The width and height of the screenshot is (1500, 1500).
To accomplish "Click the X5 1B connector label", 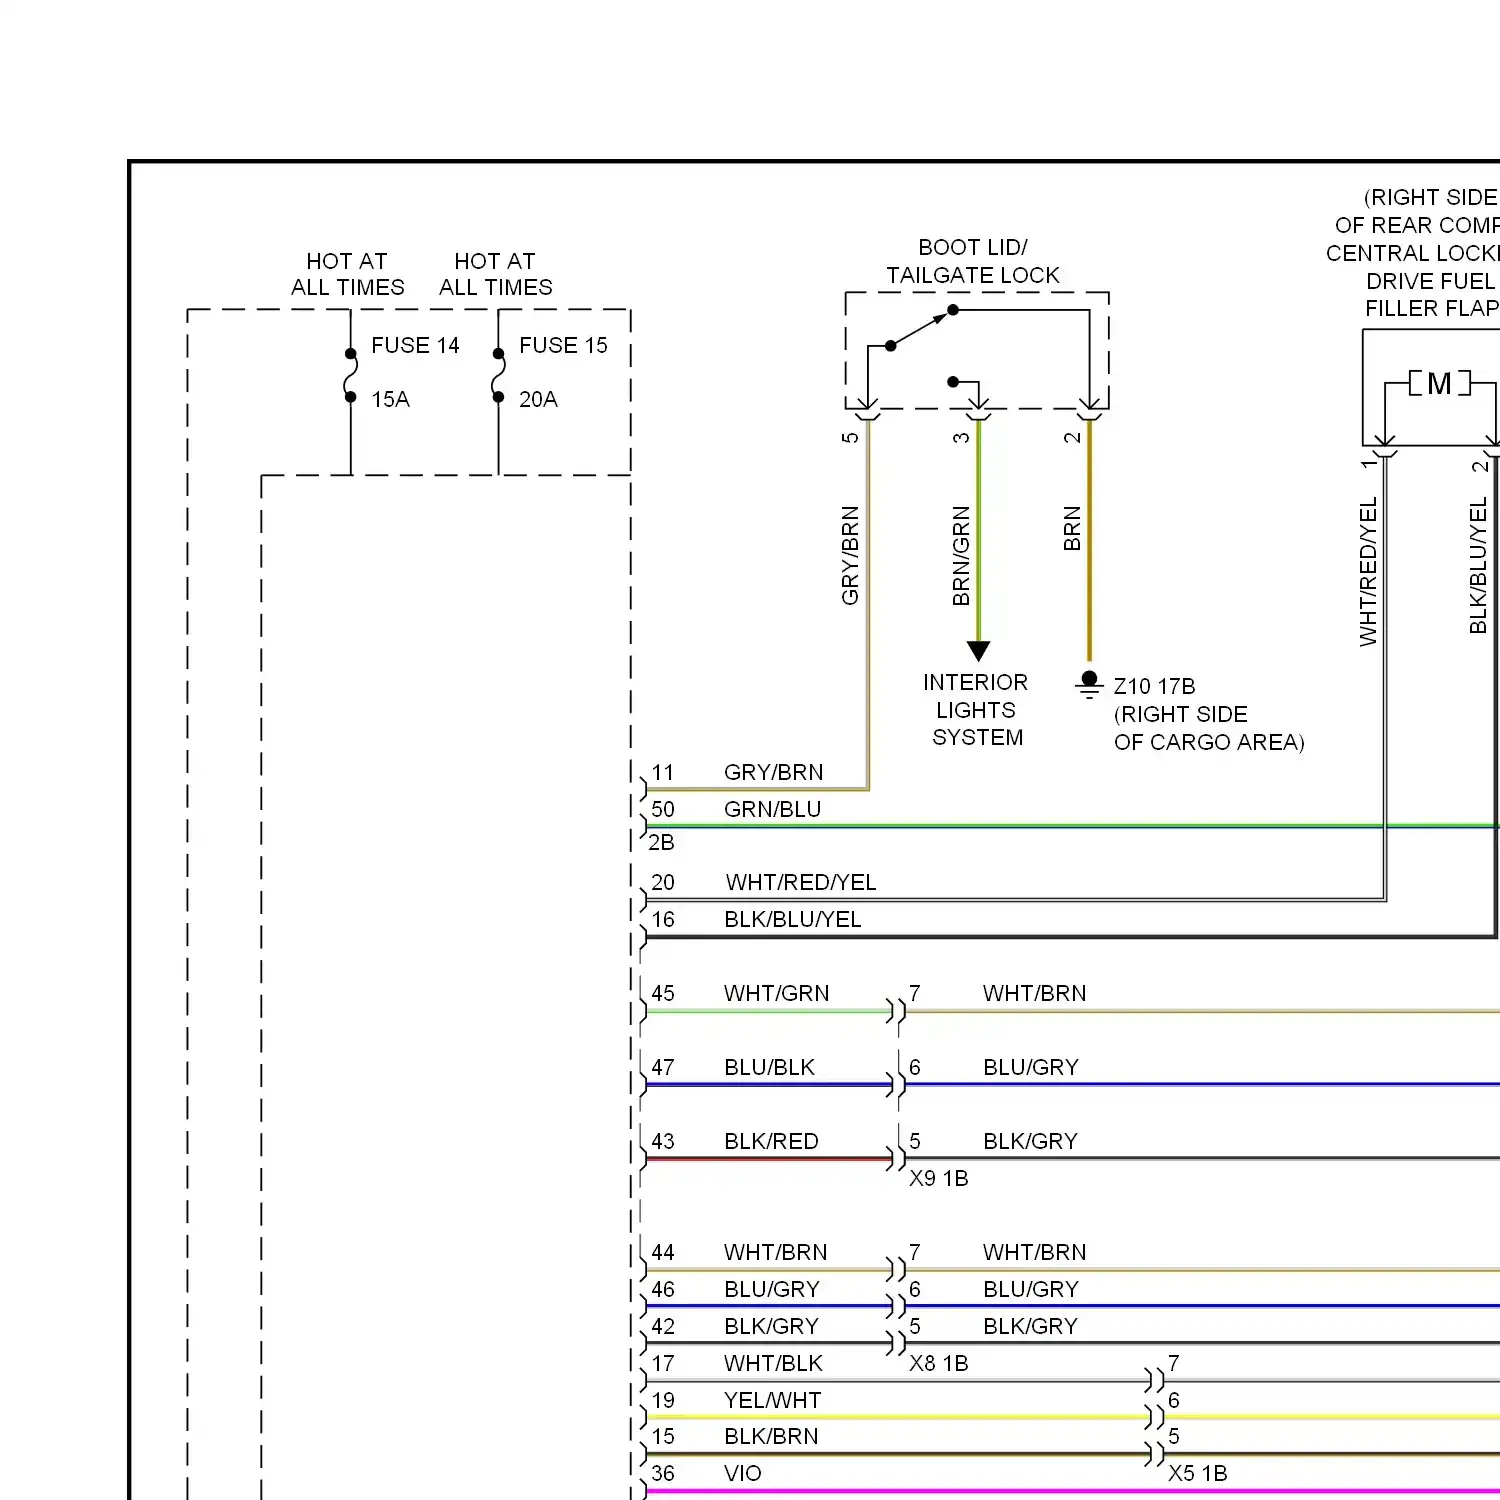I will coord(1197,1473).
